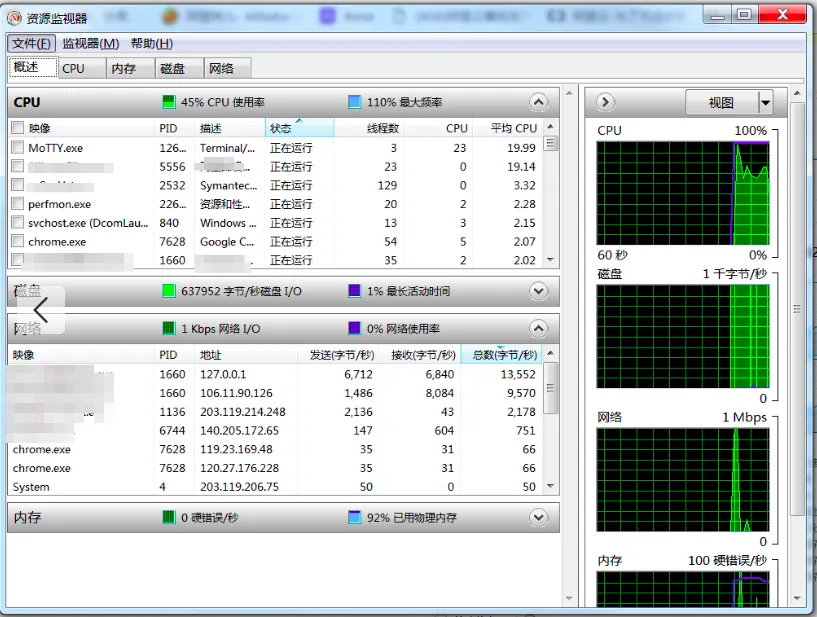This screenshot has height=617, width=817.
Task: Check the MoTTY.exe process checkbox
Action: (x=17, y=147)
